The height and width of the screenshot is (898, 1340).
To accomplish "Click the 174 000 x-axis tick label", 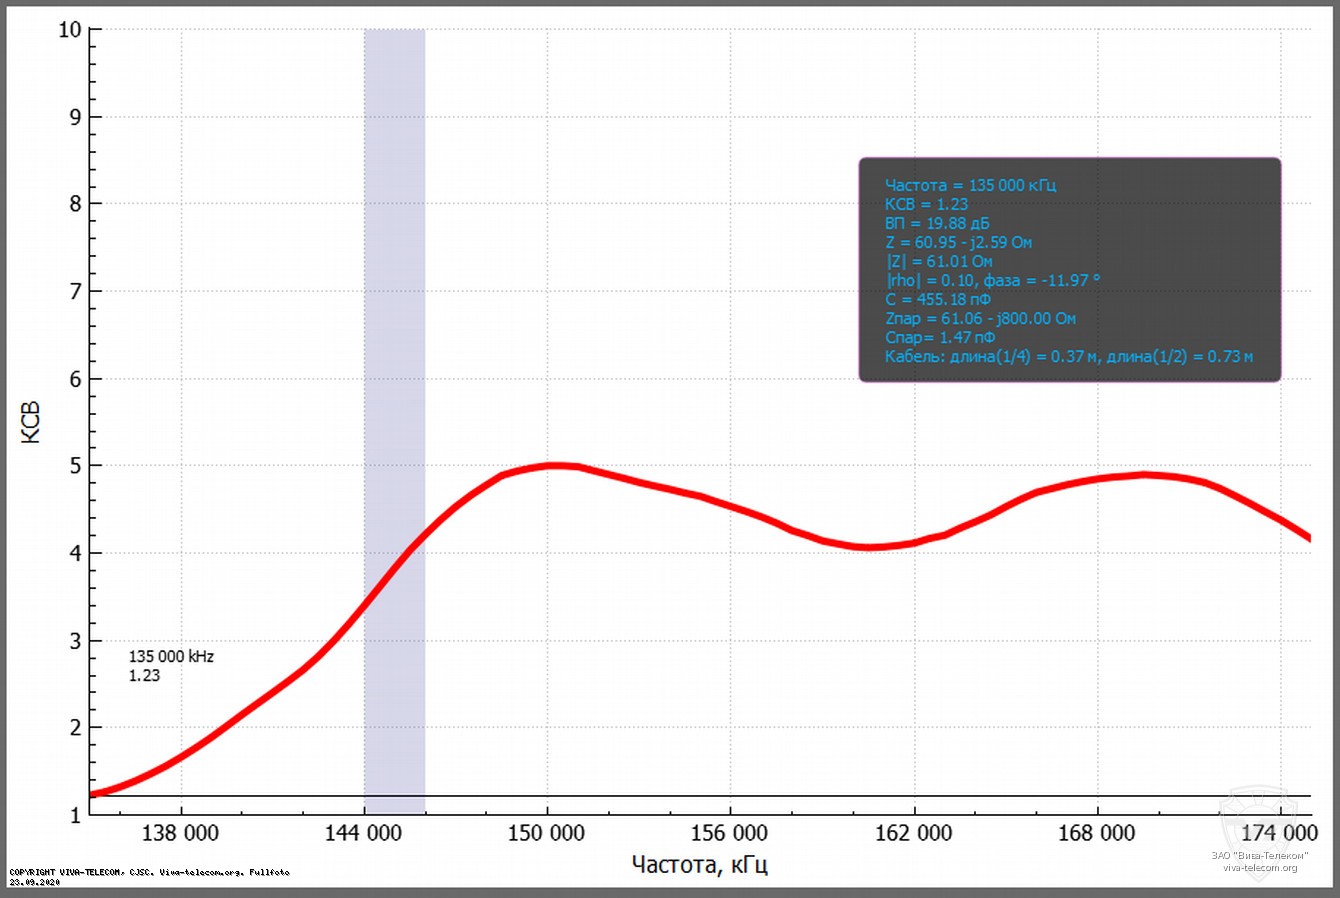I will [x=1281, y=833].
